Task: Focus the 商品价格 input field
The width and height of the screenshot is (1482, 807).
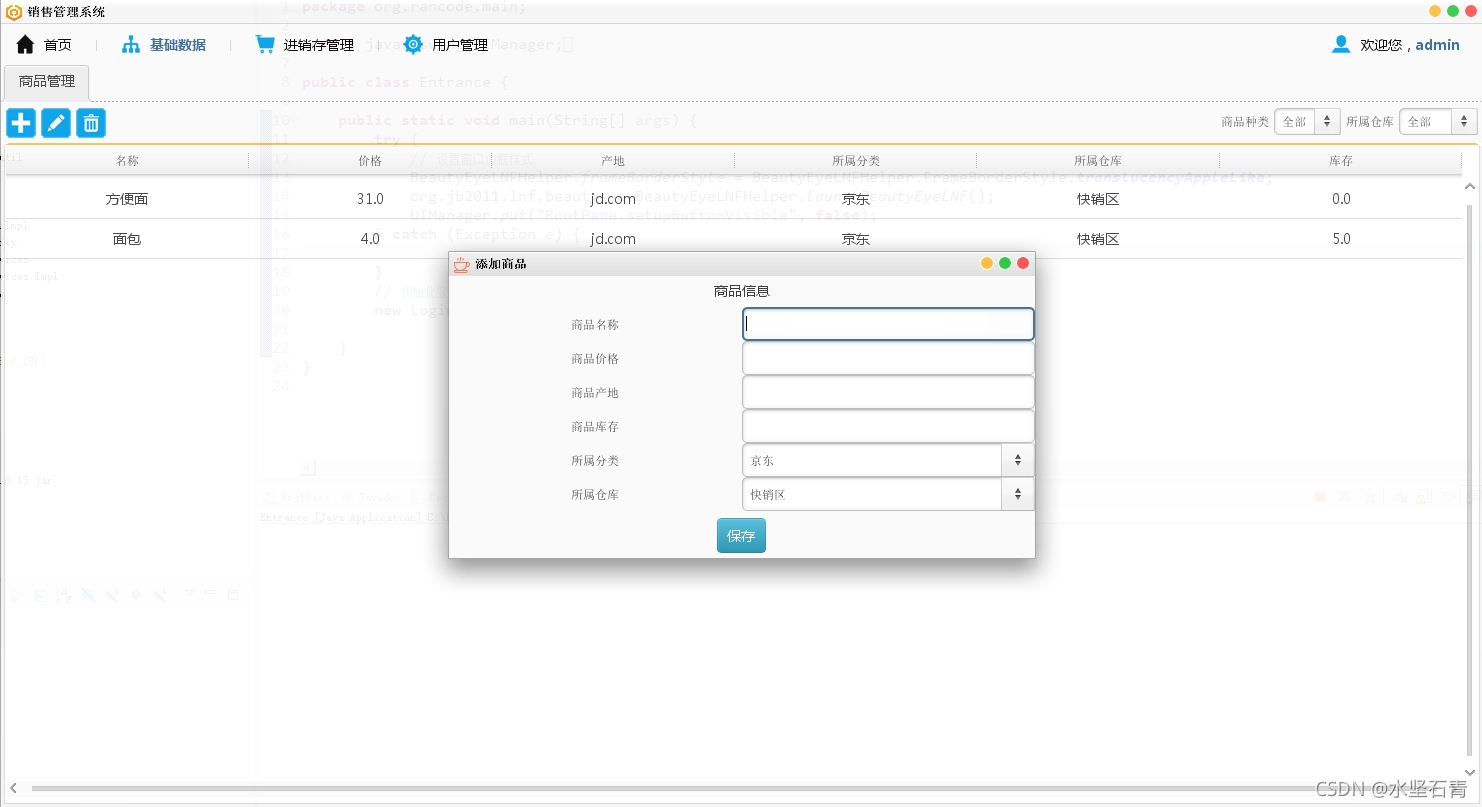Action: 888,358
